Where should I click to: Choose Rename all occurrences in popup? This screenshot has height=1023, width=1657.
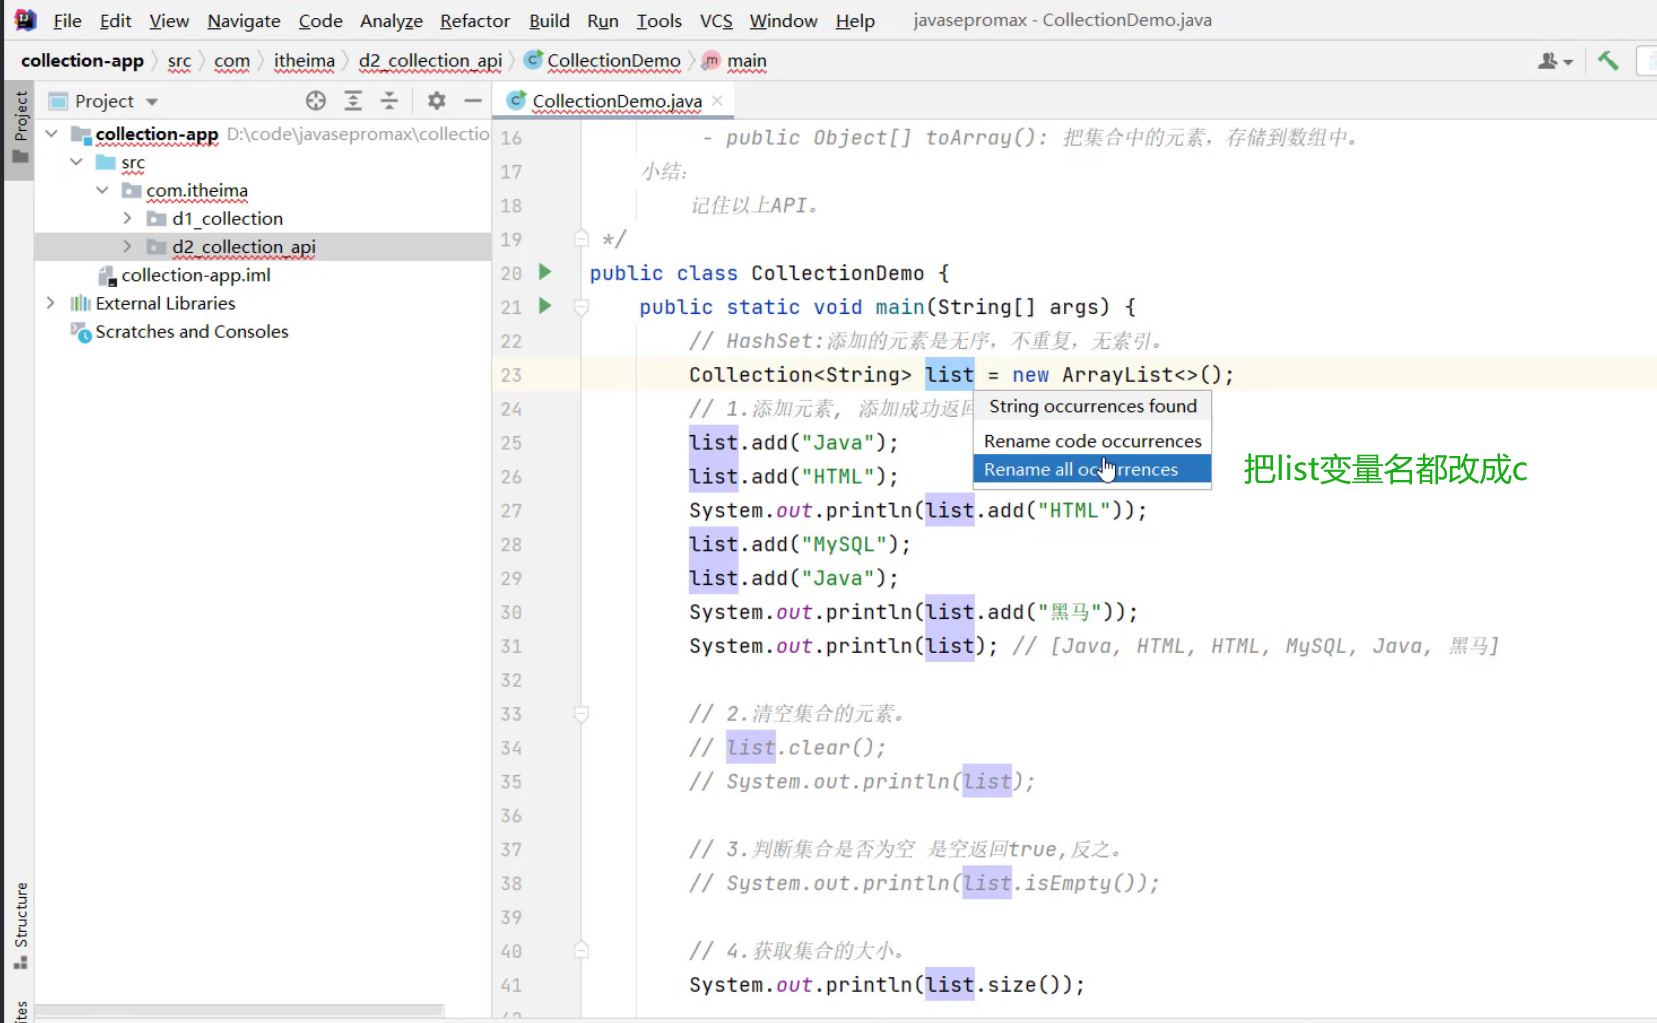pos(1092,469)
